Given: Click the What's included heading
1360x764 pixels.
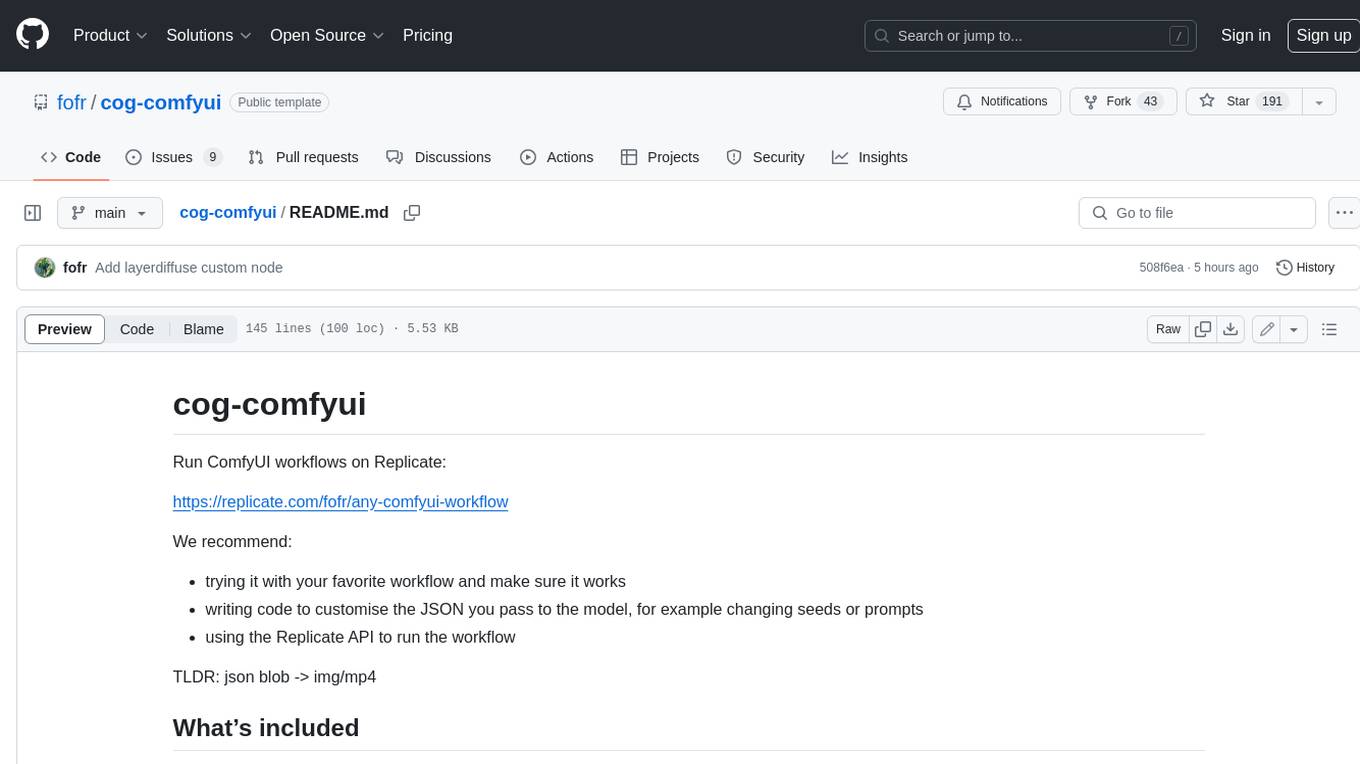Looking at the screenshot, I should [266, 728].
